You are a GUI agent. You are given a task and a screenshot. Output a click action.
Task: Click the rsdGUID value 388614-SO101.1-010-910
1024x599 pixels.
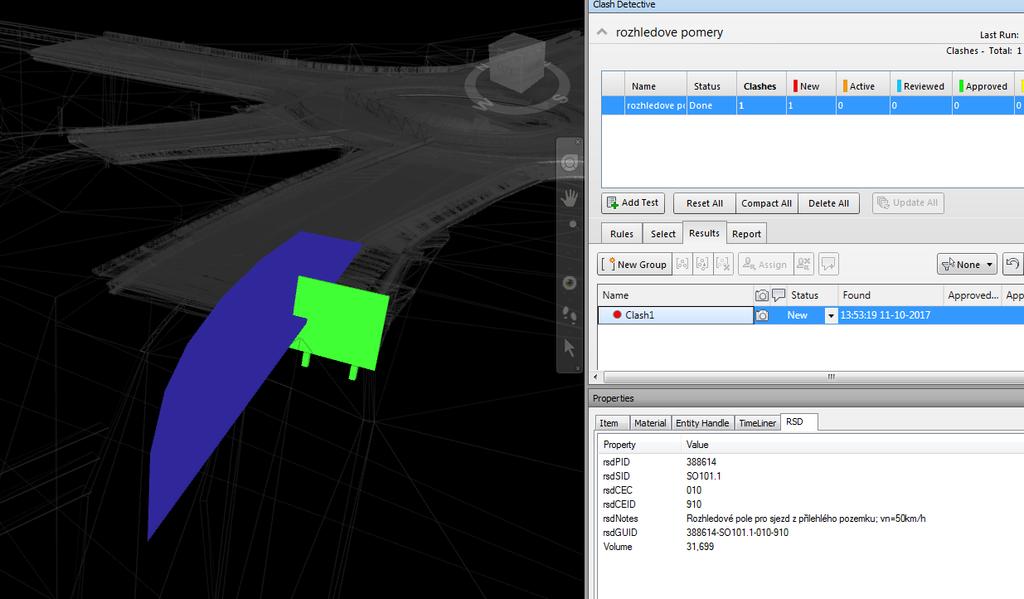click(737, 532)
